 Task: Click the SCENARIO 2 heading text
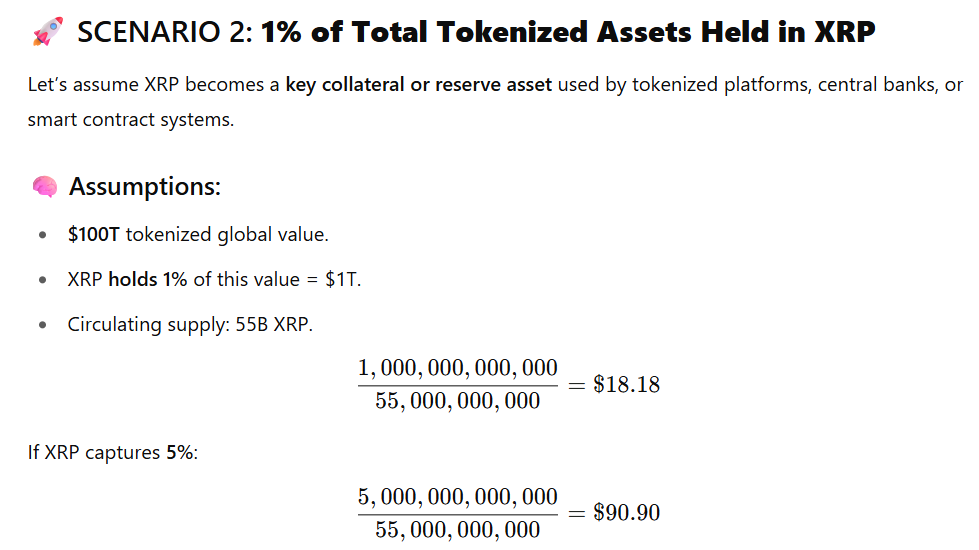[x=476, y=32]
